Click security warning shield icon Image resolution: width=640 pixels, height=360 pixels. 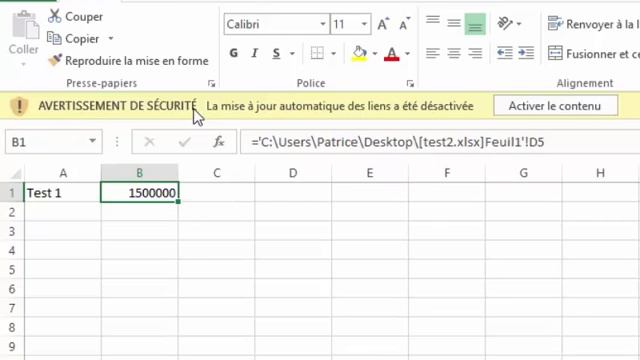coord(19,106)
